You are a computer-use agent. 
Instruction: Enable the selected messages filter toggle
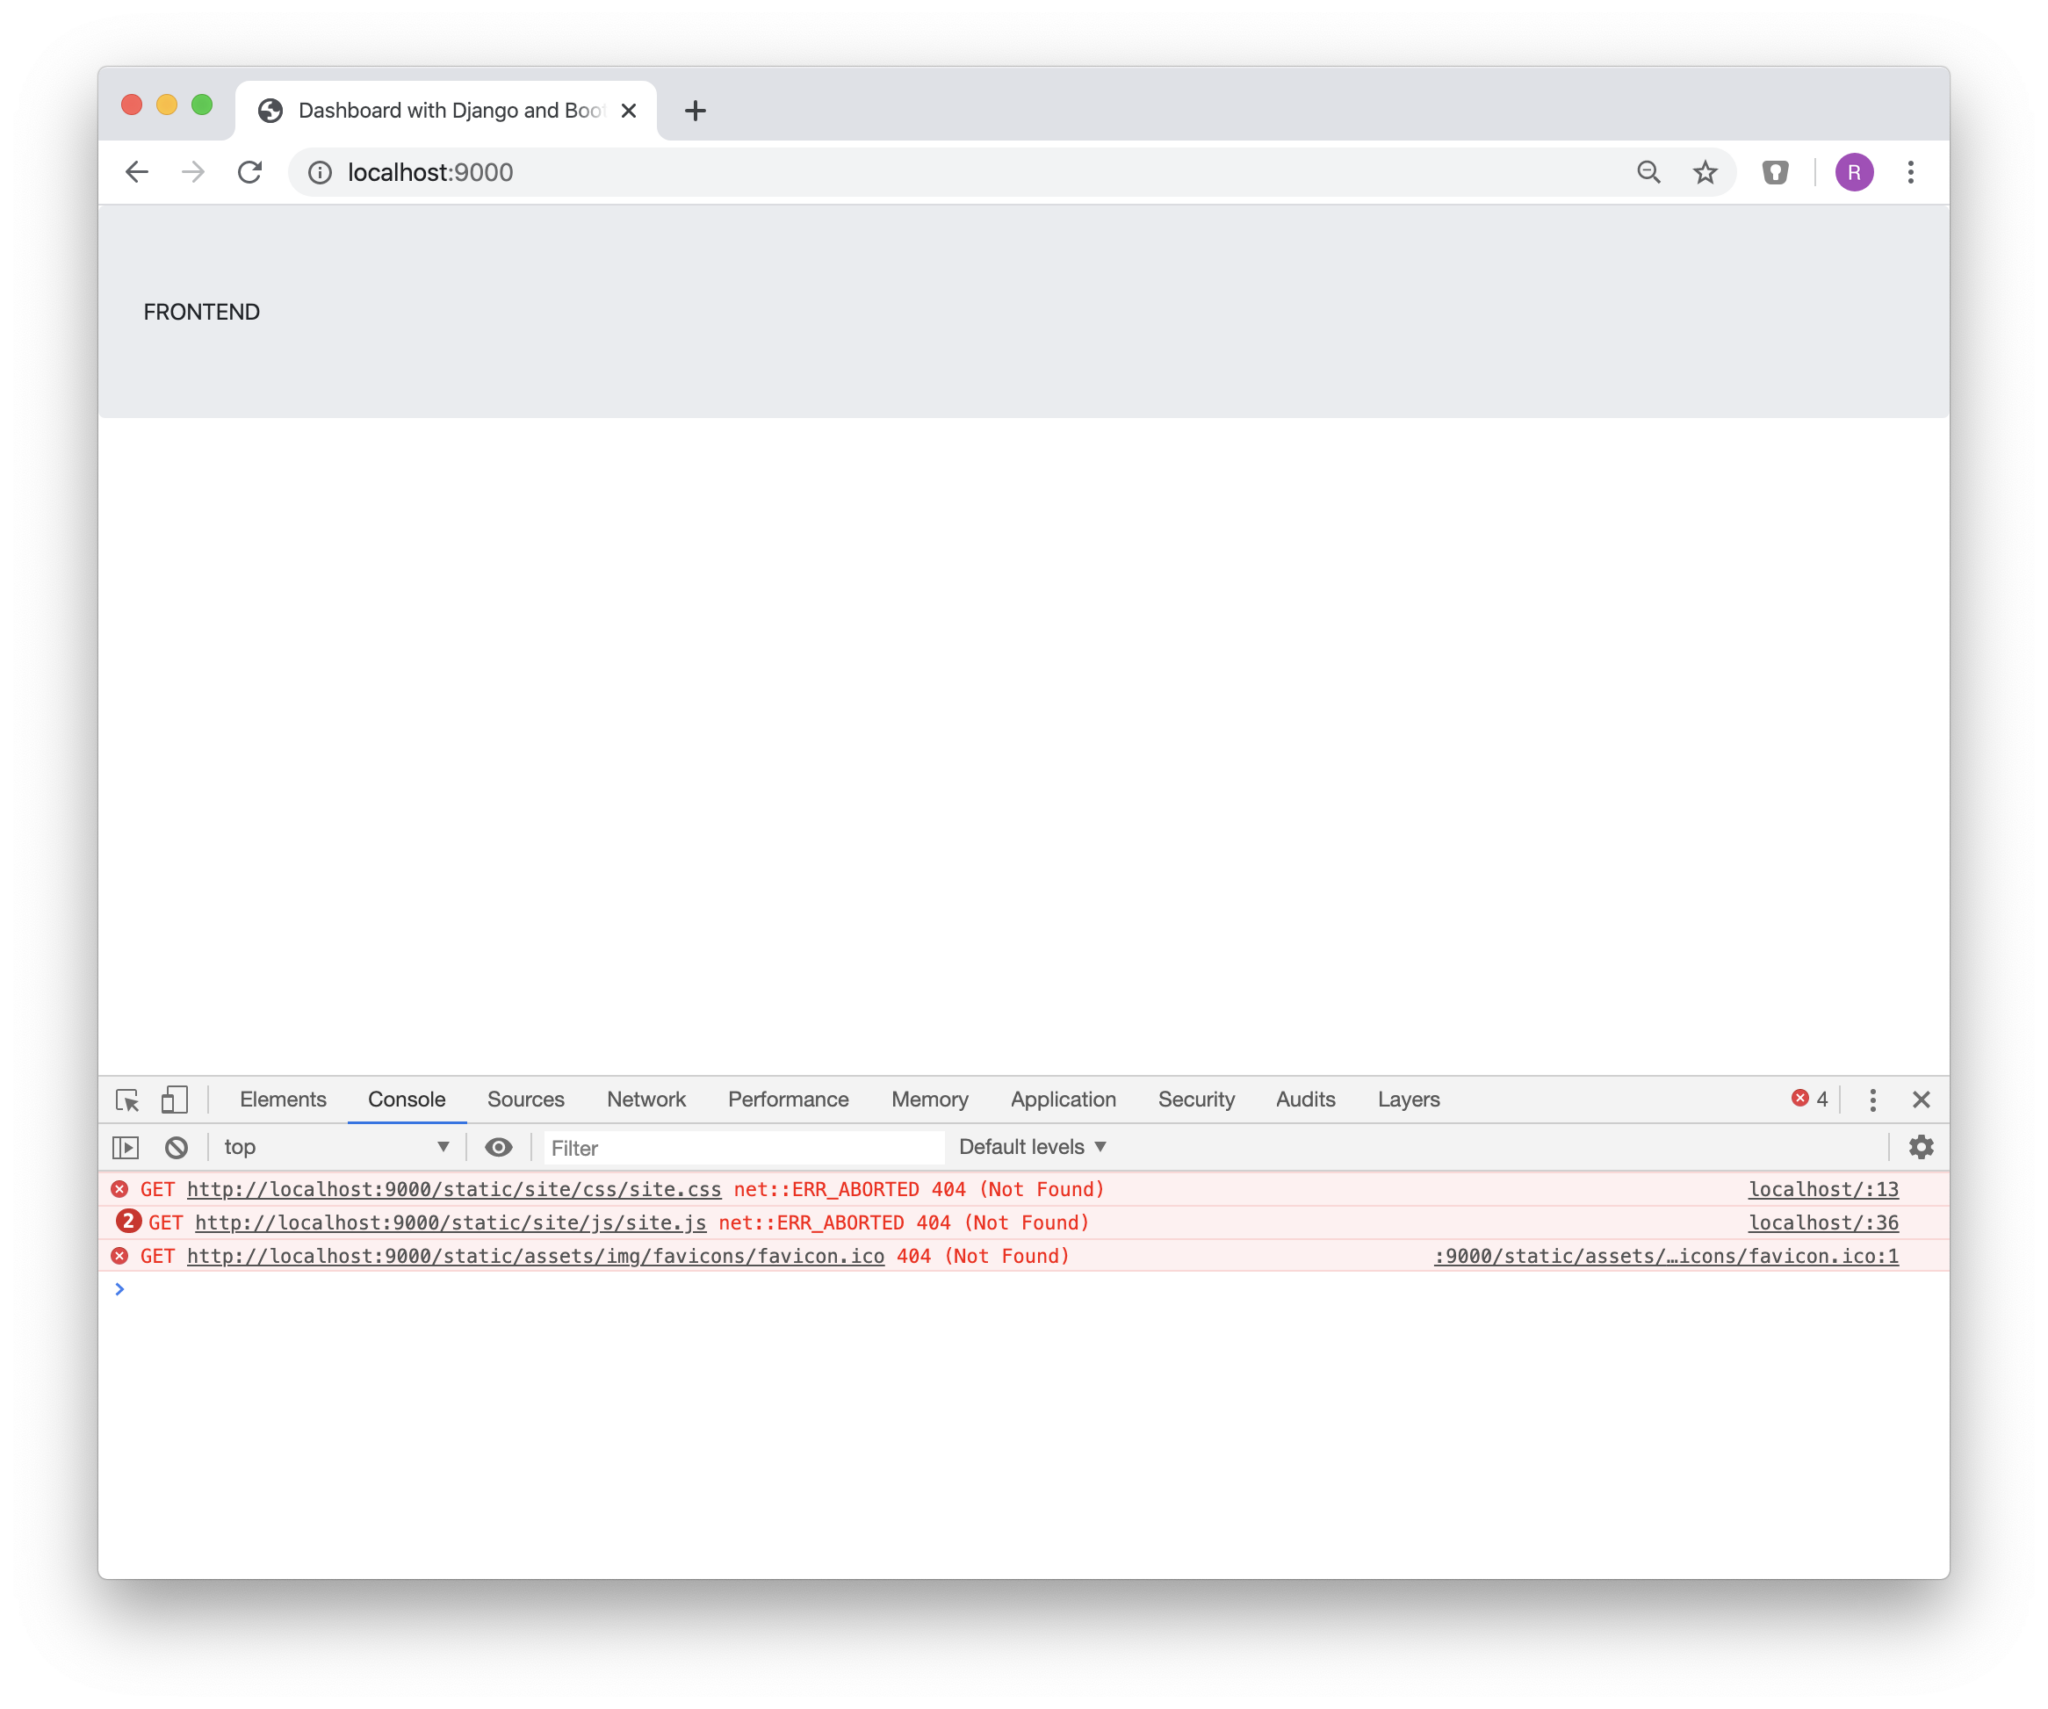(498, 1146)
